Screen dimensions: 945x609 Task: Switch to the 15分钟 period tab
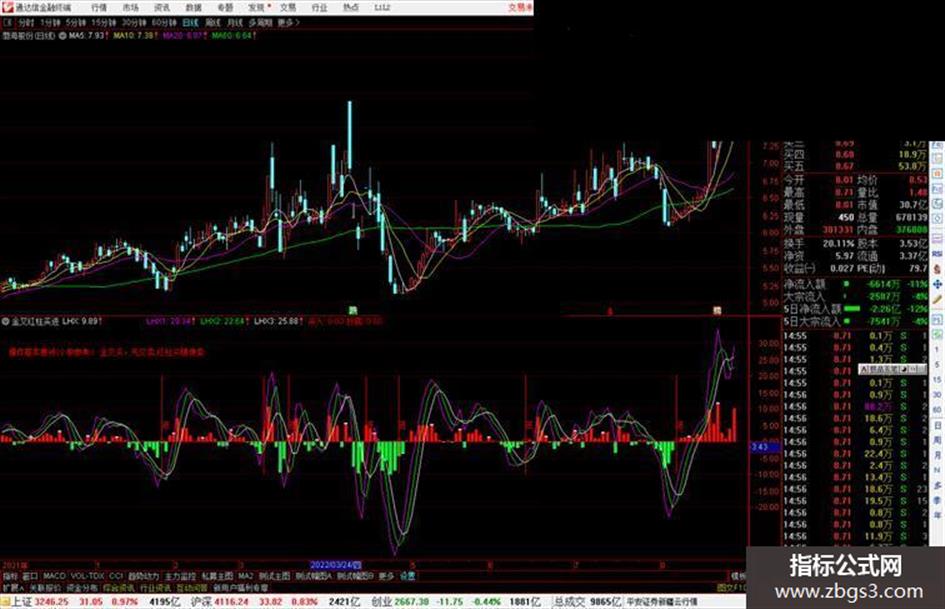coord(104,23)
